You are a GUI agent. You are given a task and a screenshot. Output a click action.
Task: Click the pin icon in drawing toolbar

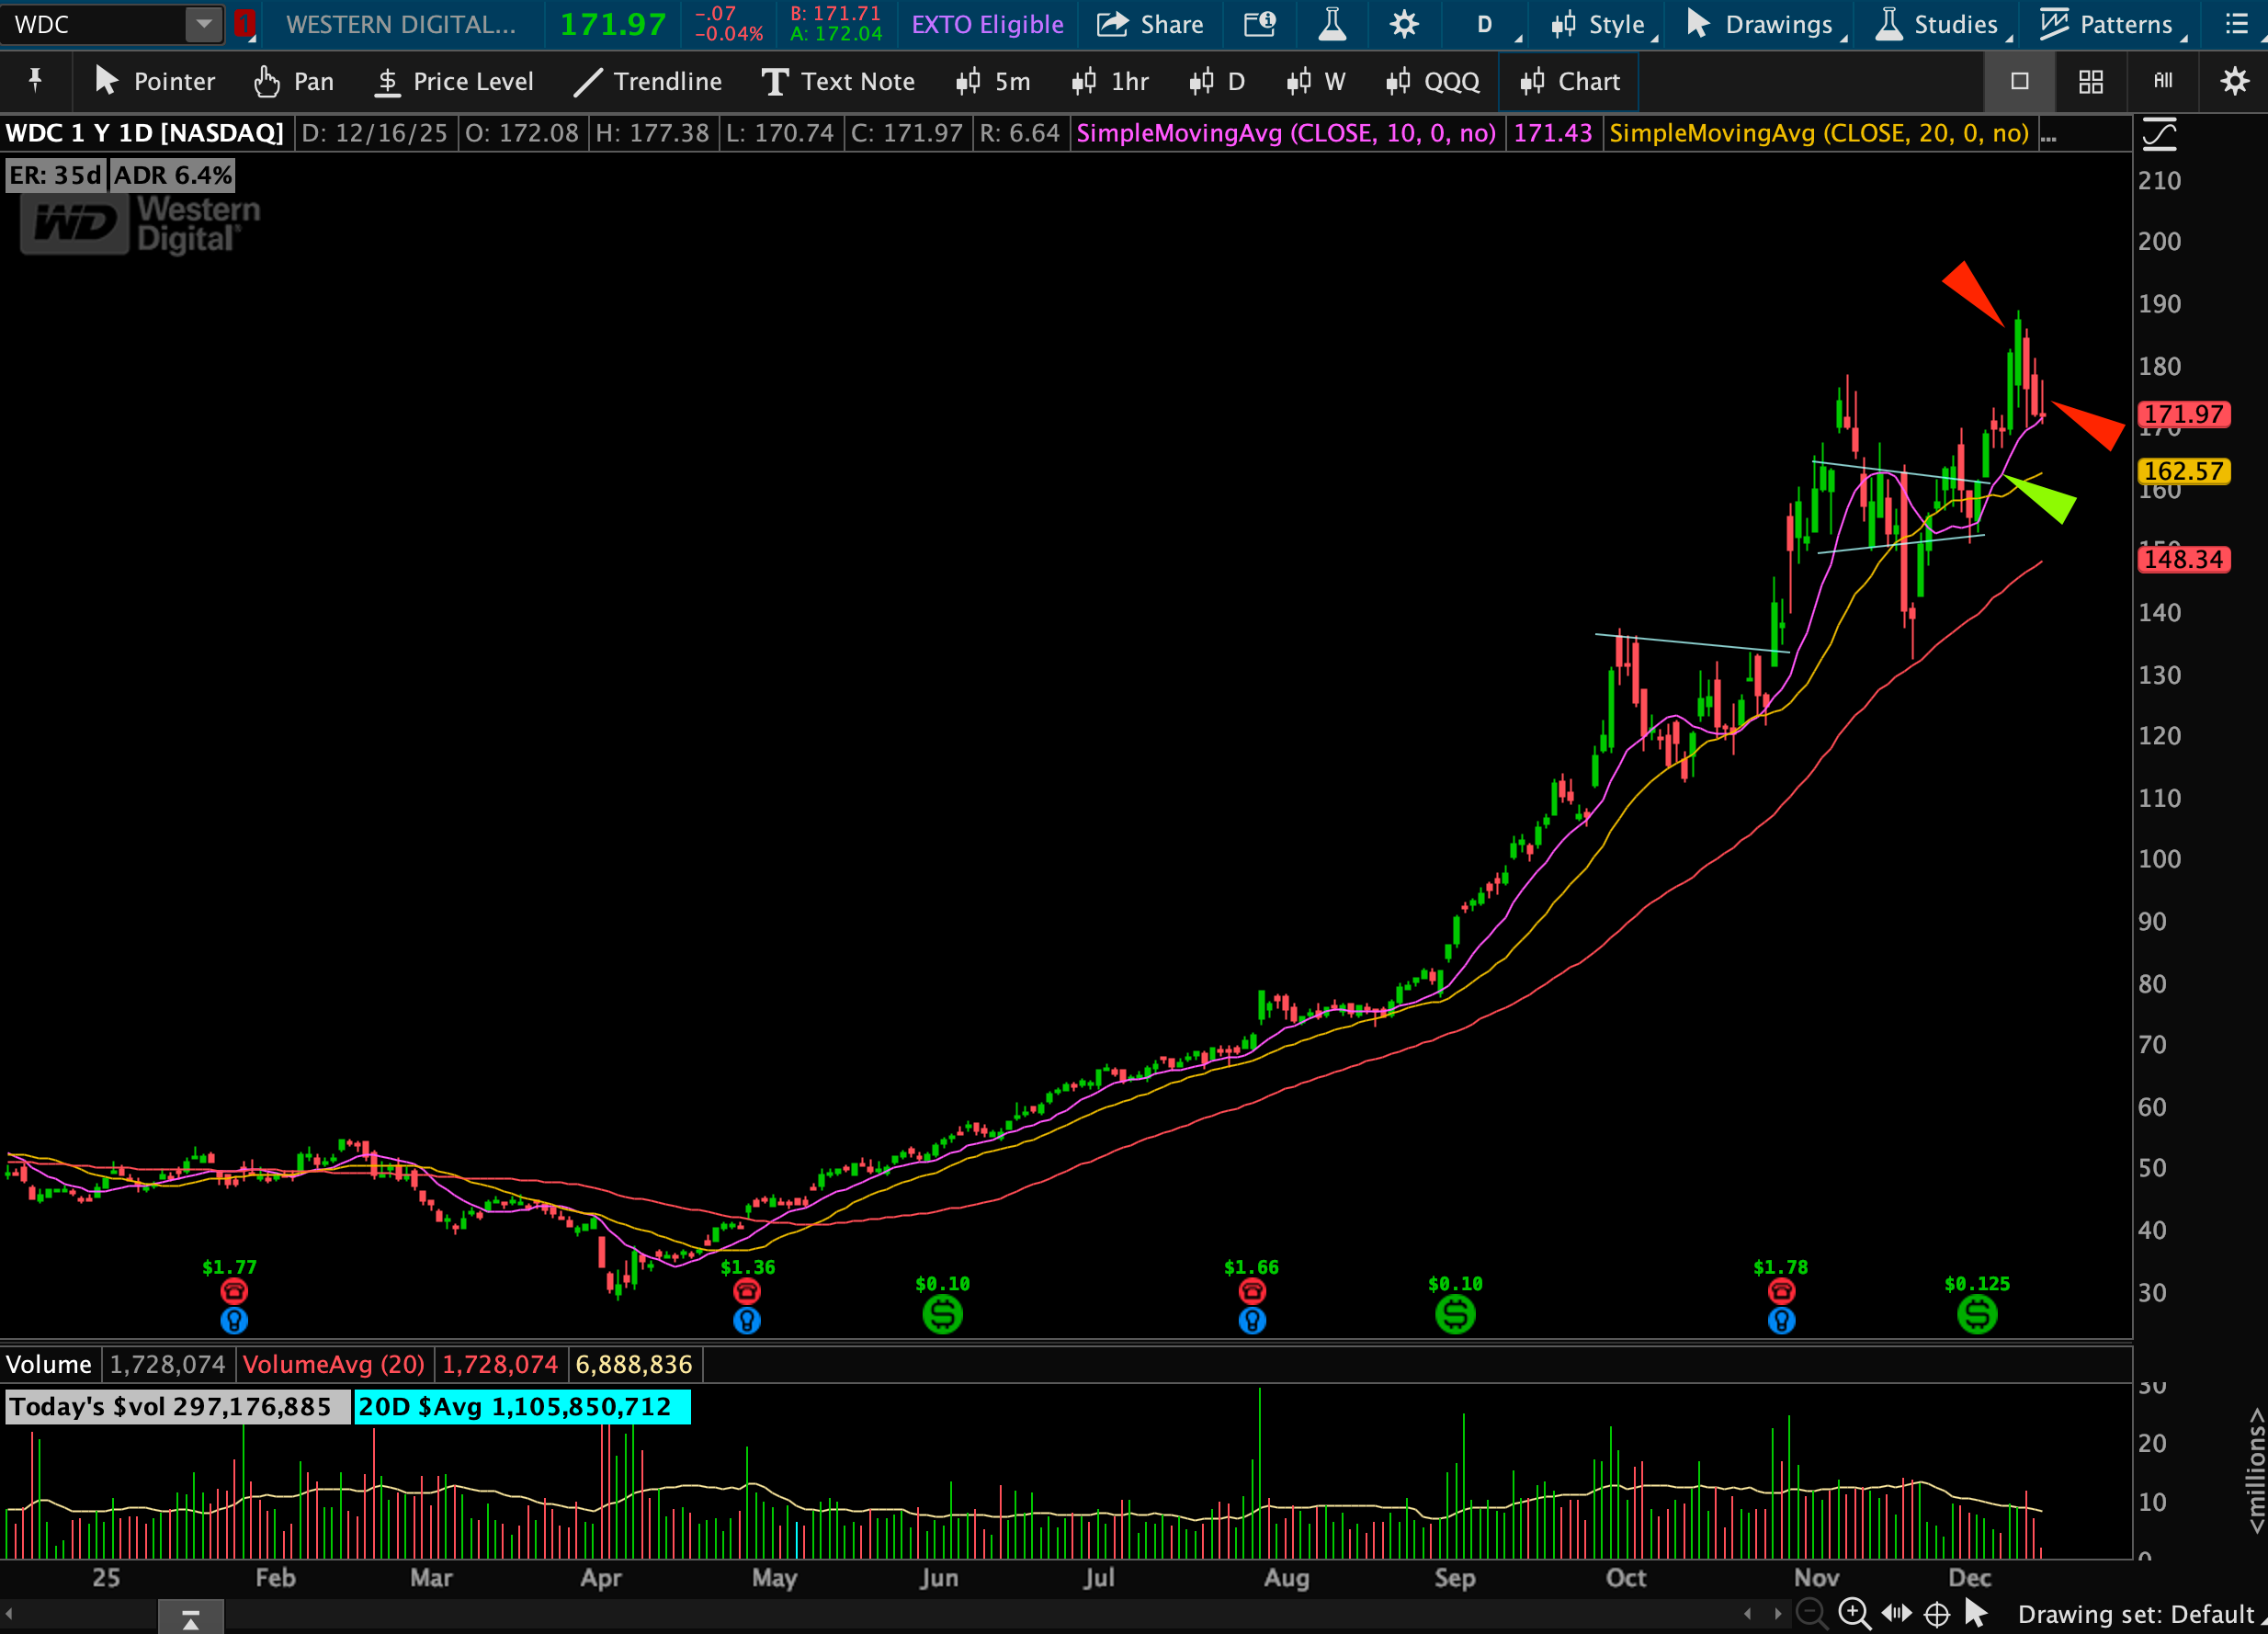click(x=35, y=80)
